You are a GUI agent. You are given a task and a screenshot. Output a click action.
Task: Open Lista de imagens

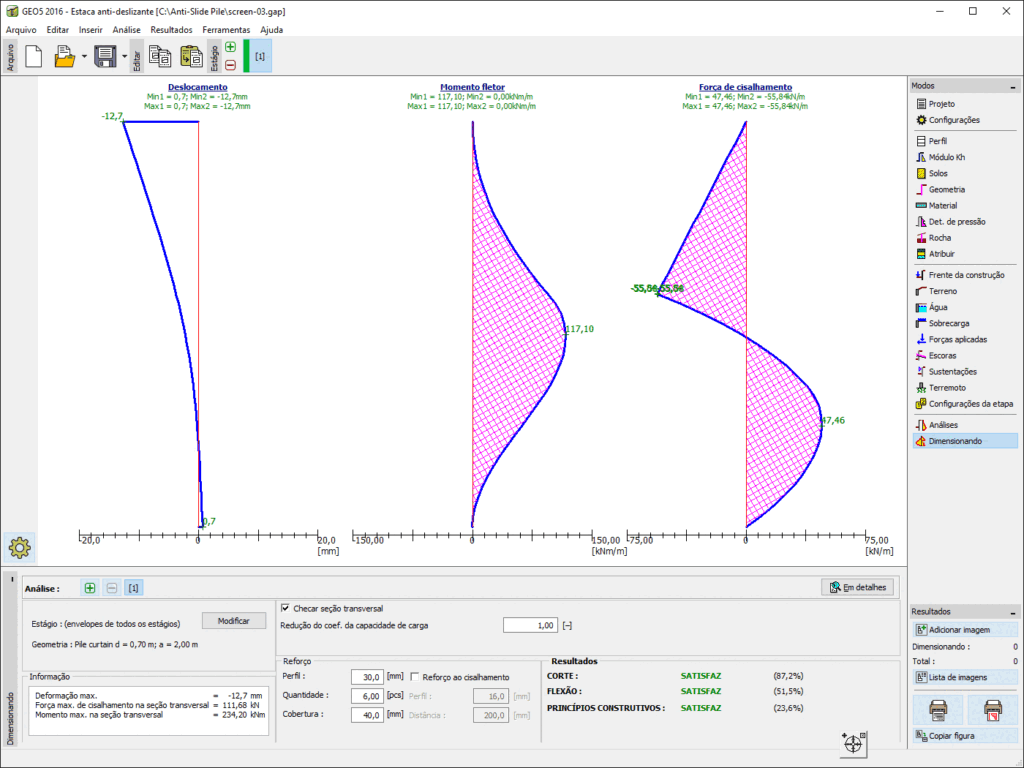965,678
